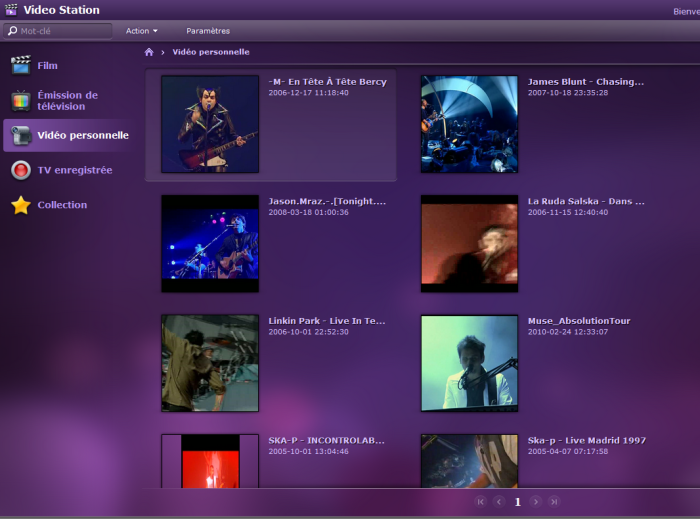700x519 pixels.
Task: Click the home icon in breadcrumb
Action: [x=149, y=52]
